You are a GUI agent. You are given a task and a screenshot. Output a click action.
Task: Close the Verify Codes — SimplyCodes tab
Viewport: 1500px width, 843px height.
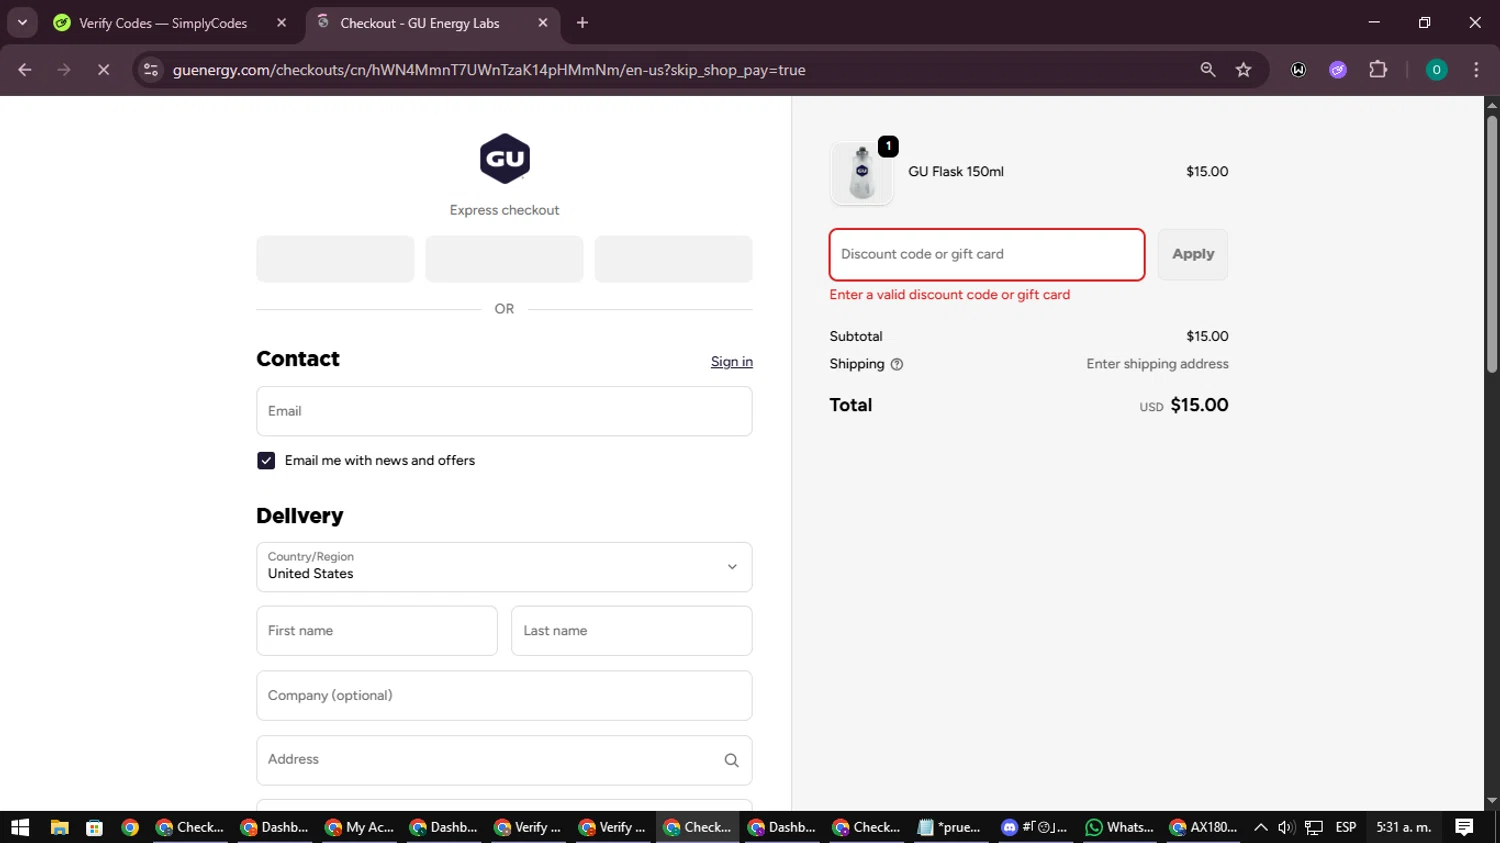tap(281, 23)
